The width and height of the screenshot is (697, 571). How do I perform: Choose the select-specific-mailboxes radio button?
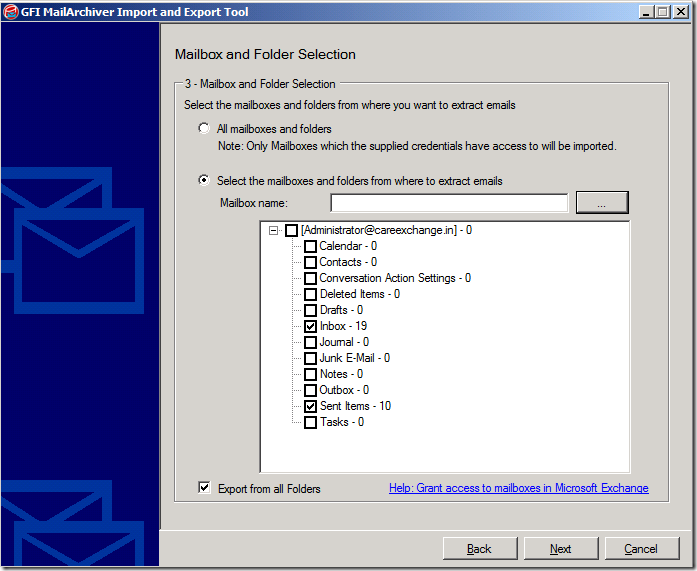[204, 180]
